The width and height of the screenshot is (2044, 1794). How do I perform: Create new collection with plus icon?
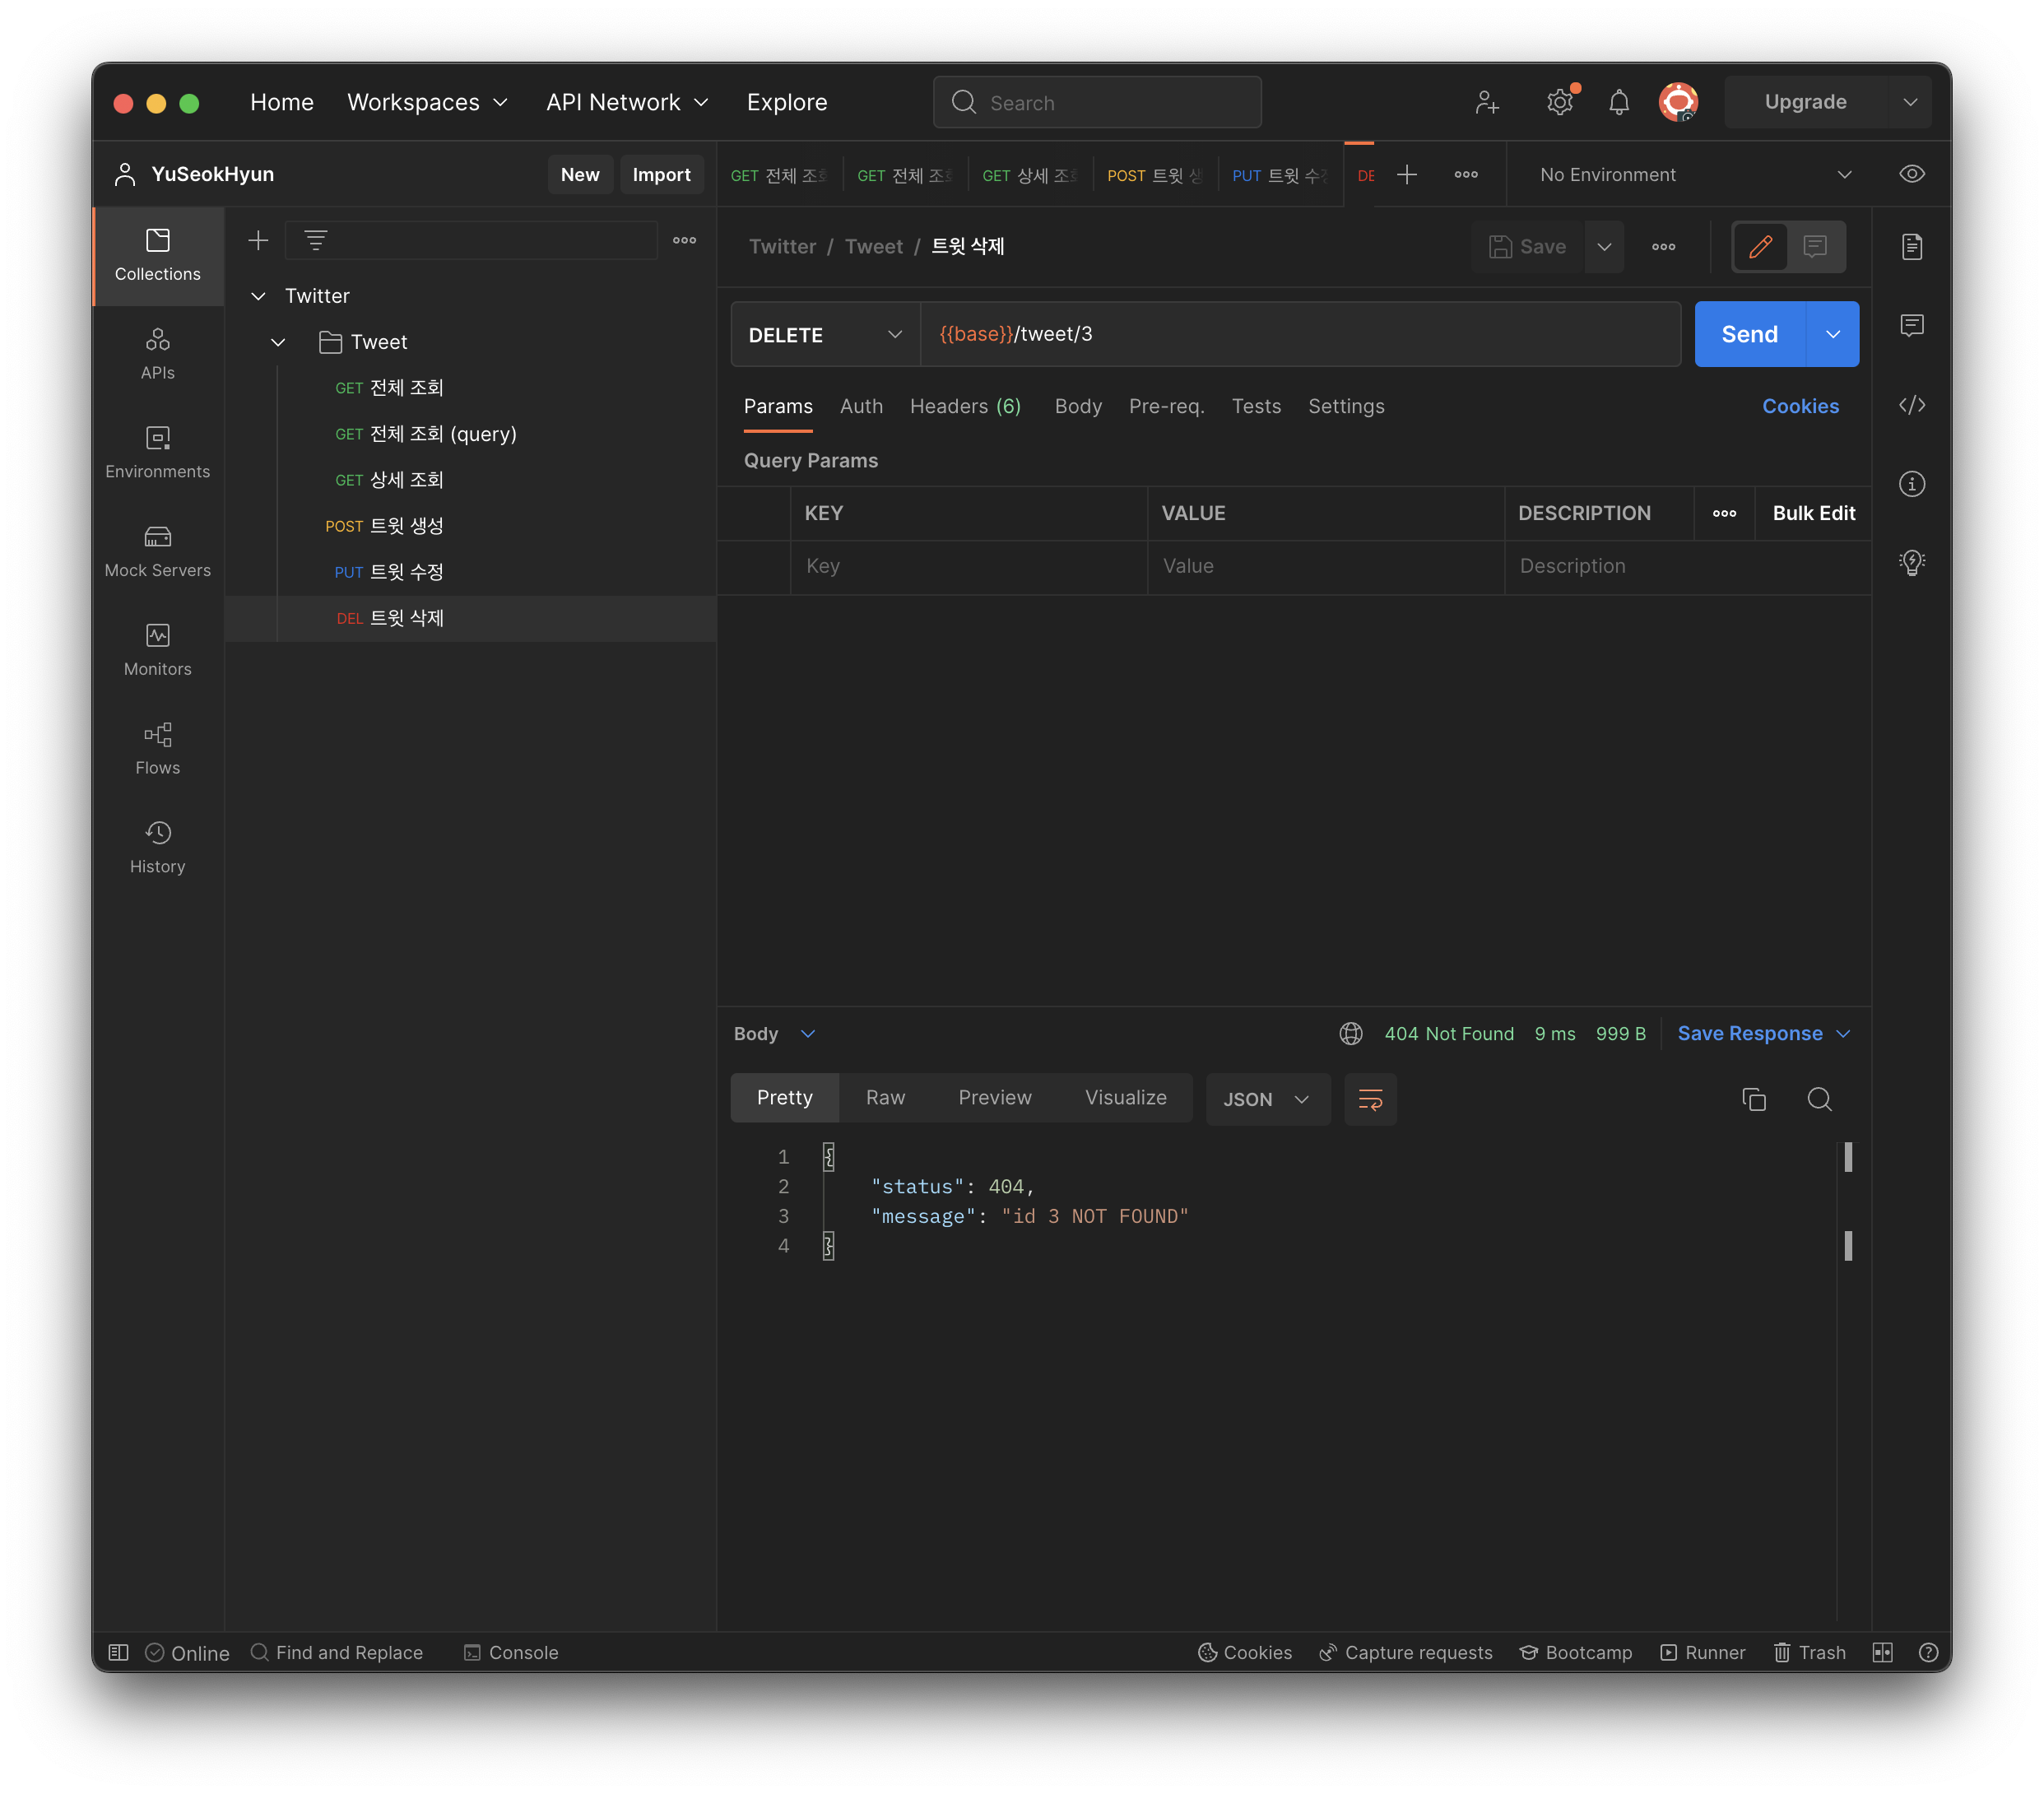coord(258,240)
